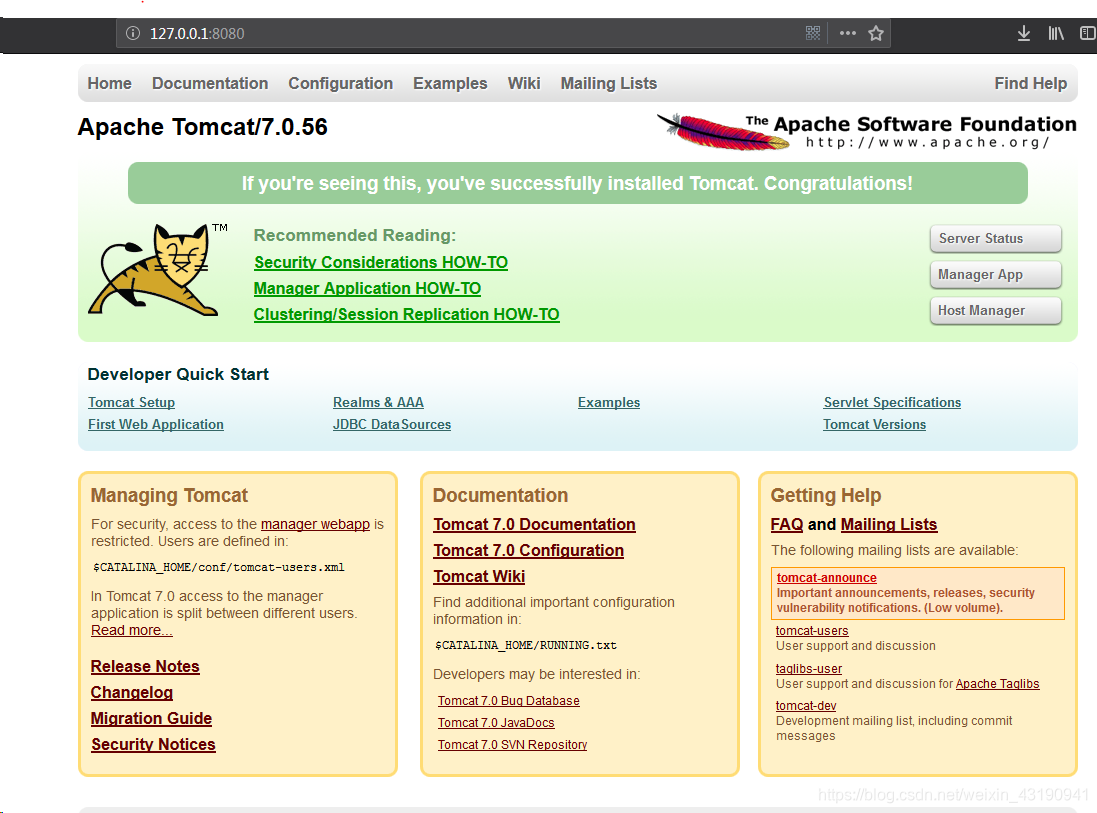Click the Apache Tomcat/7.0.56 heading
Viewport: 1097px width, 813px height.
202,127
